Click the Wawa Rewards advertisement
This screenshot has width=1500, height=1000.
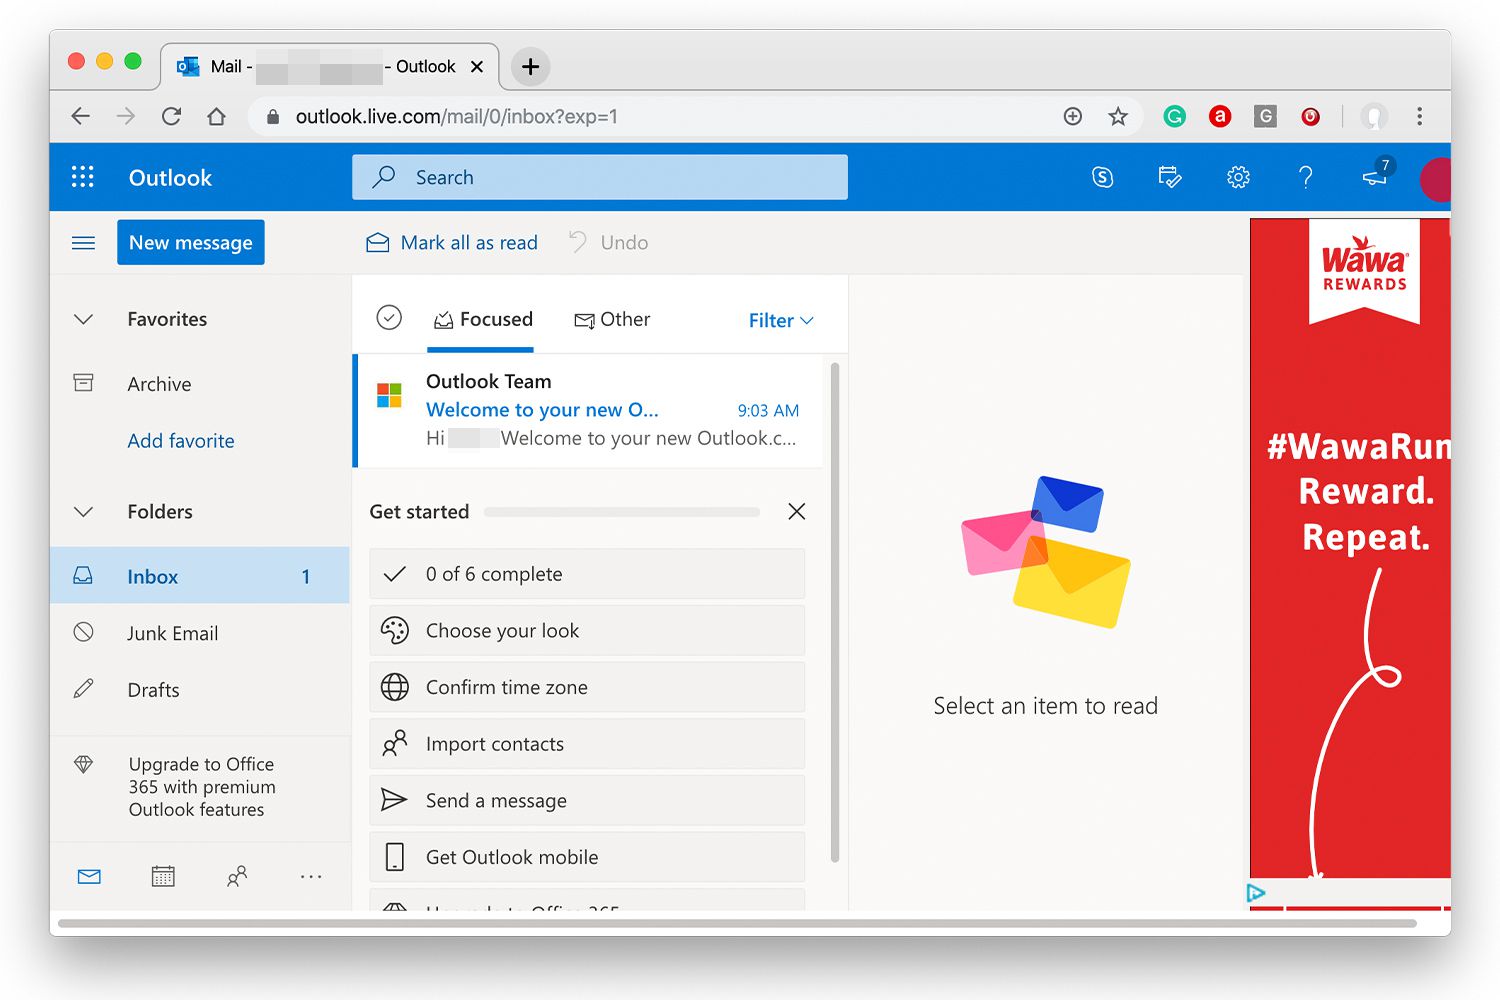pos(1350,548)
